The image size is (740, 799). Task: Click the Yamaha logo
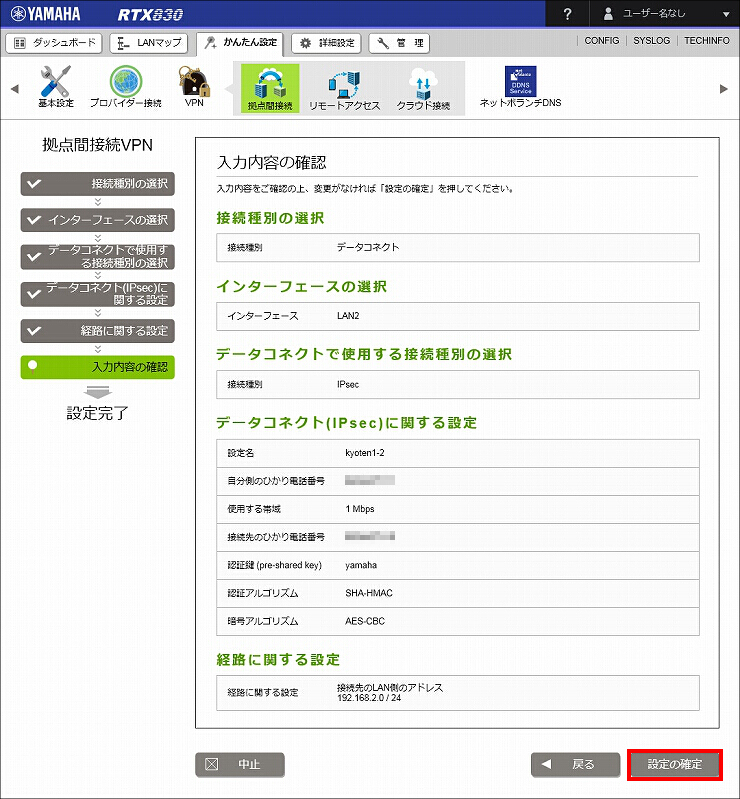tap(46, 14)
